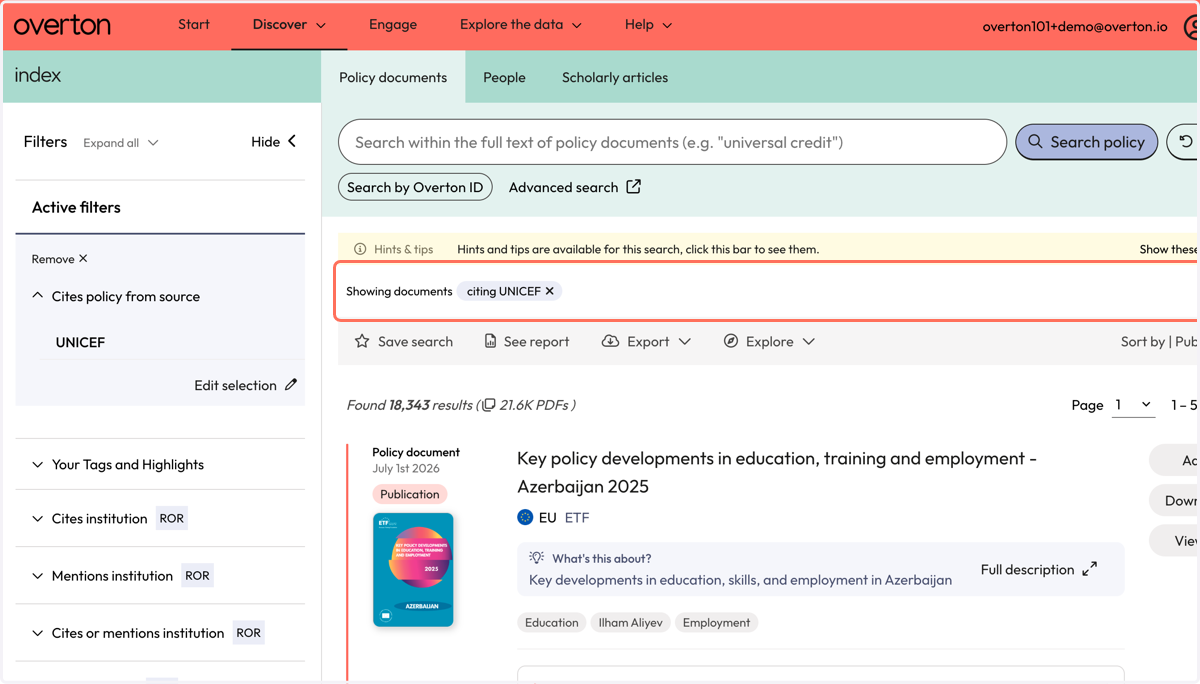Click Edit selection pencil link
This screenshot has width=1200, height=684.
(245, 385)
